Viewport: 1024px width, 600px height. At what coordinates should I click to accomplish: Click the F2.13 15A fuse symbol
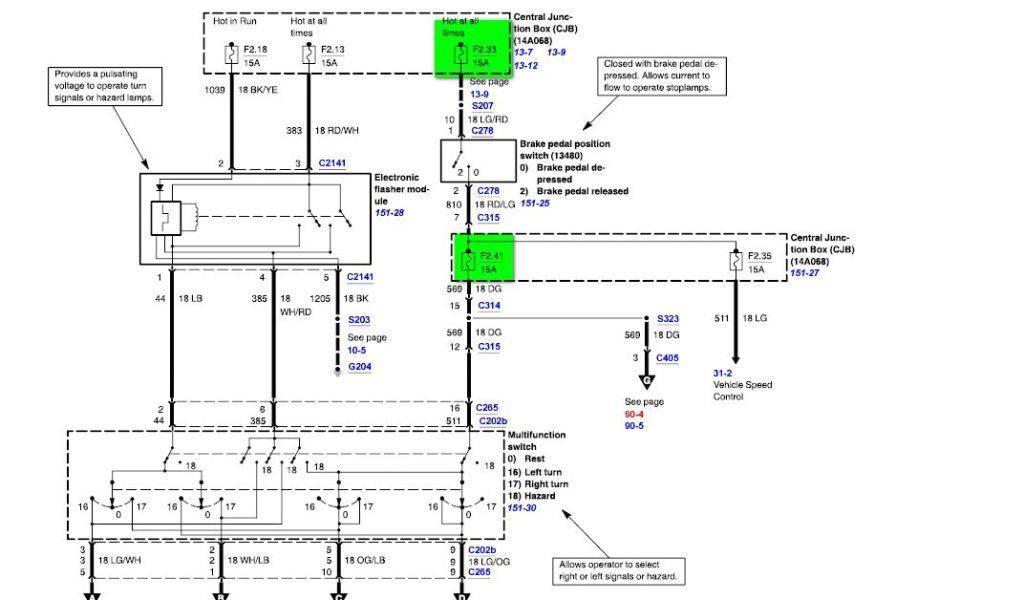[x=308, y=54]
